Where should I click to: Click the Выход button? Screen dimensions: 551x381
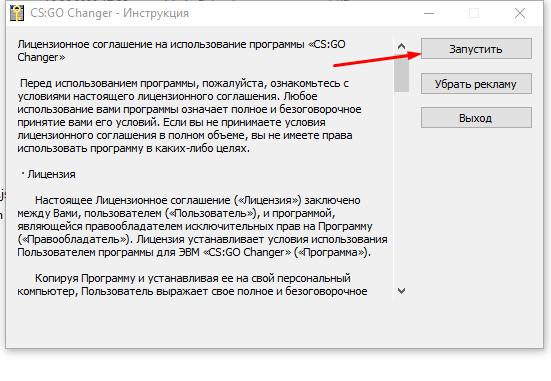coord(476,117)
